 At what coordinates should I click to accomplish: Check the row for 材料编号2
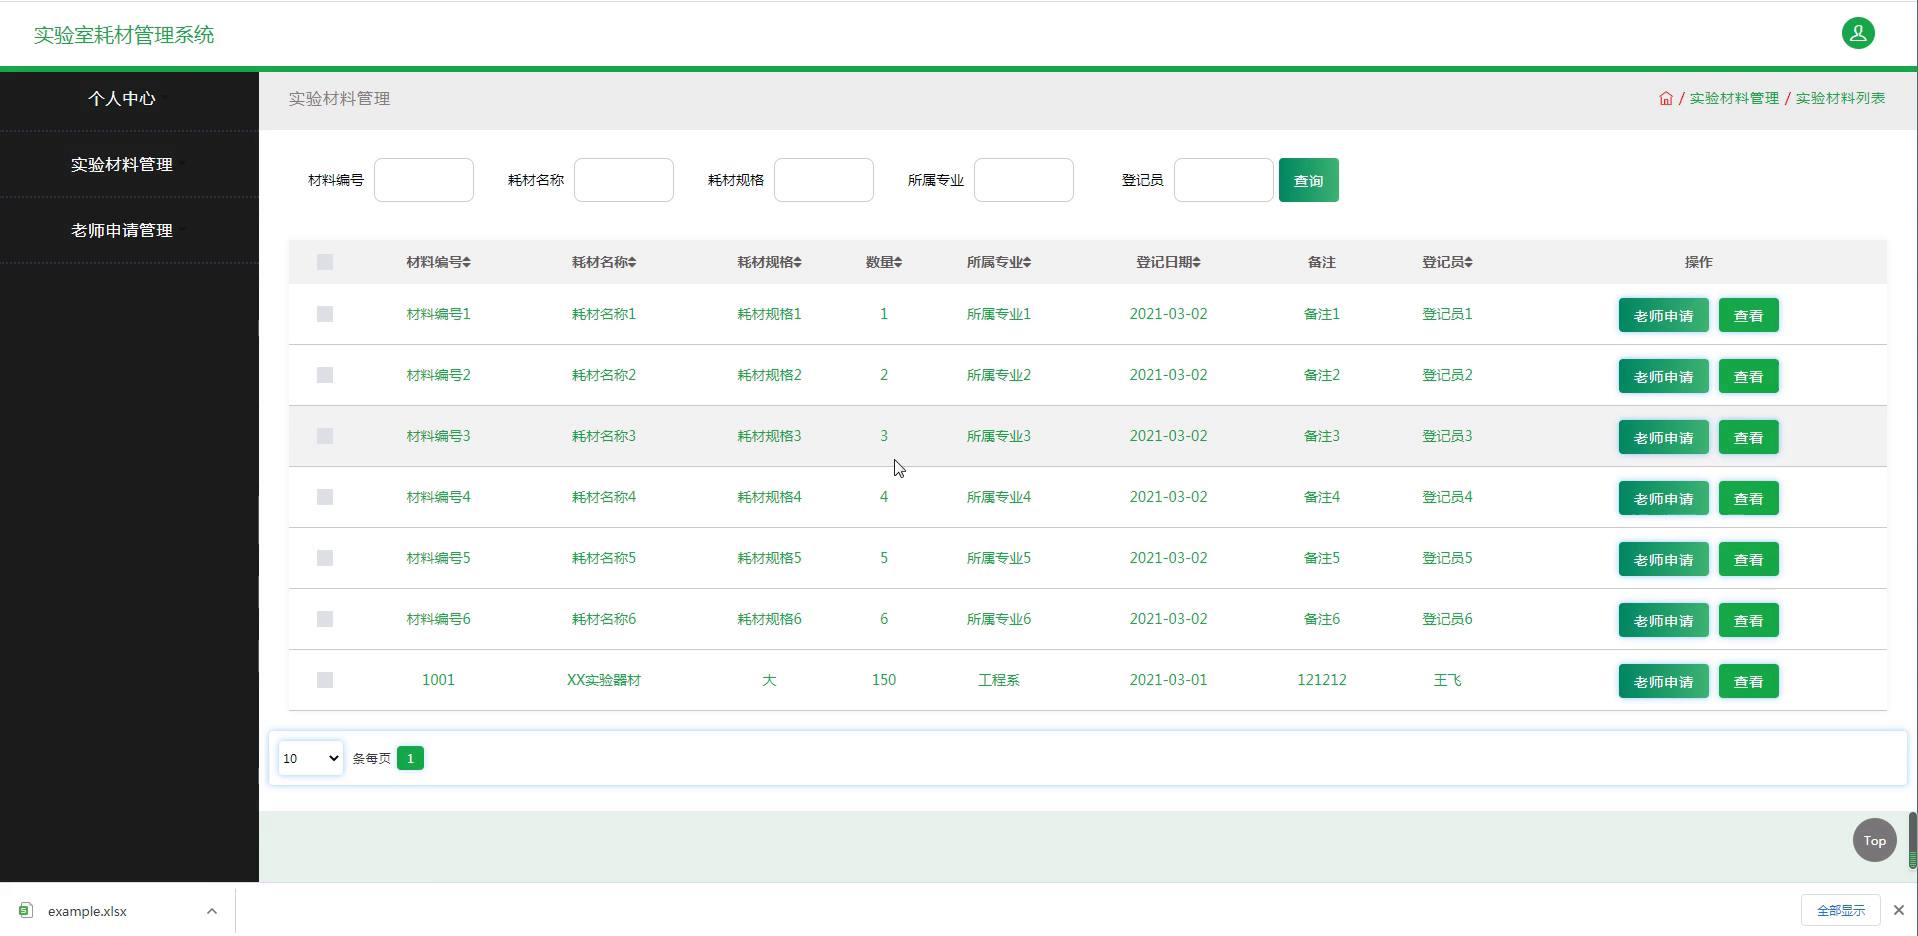(x=325, y=375)
